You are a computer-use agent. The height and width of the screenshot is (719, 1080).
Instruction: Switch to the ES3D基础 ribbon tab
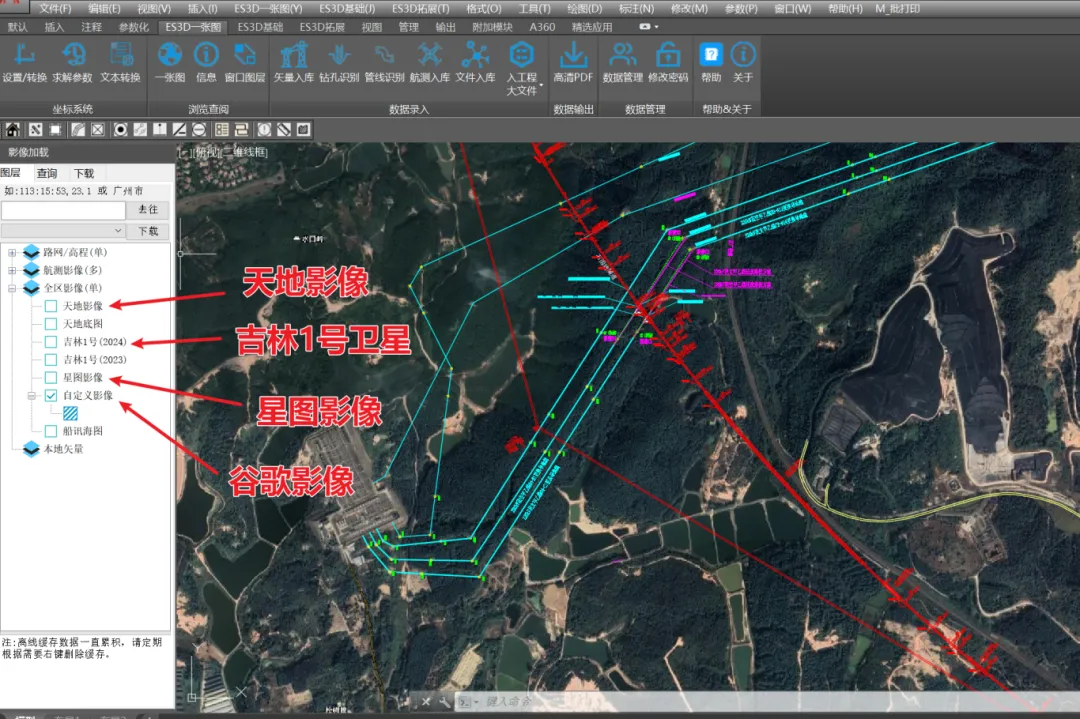(x=260, y=27)
